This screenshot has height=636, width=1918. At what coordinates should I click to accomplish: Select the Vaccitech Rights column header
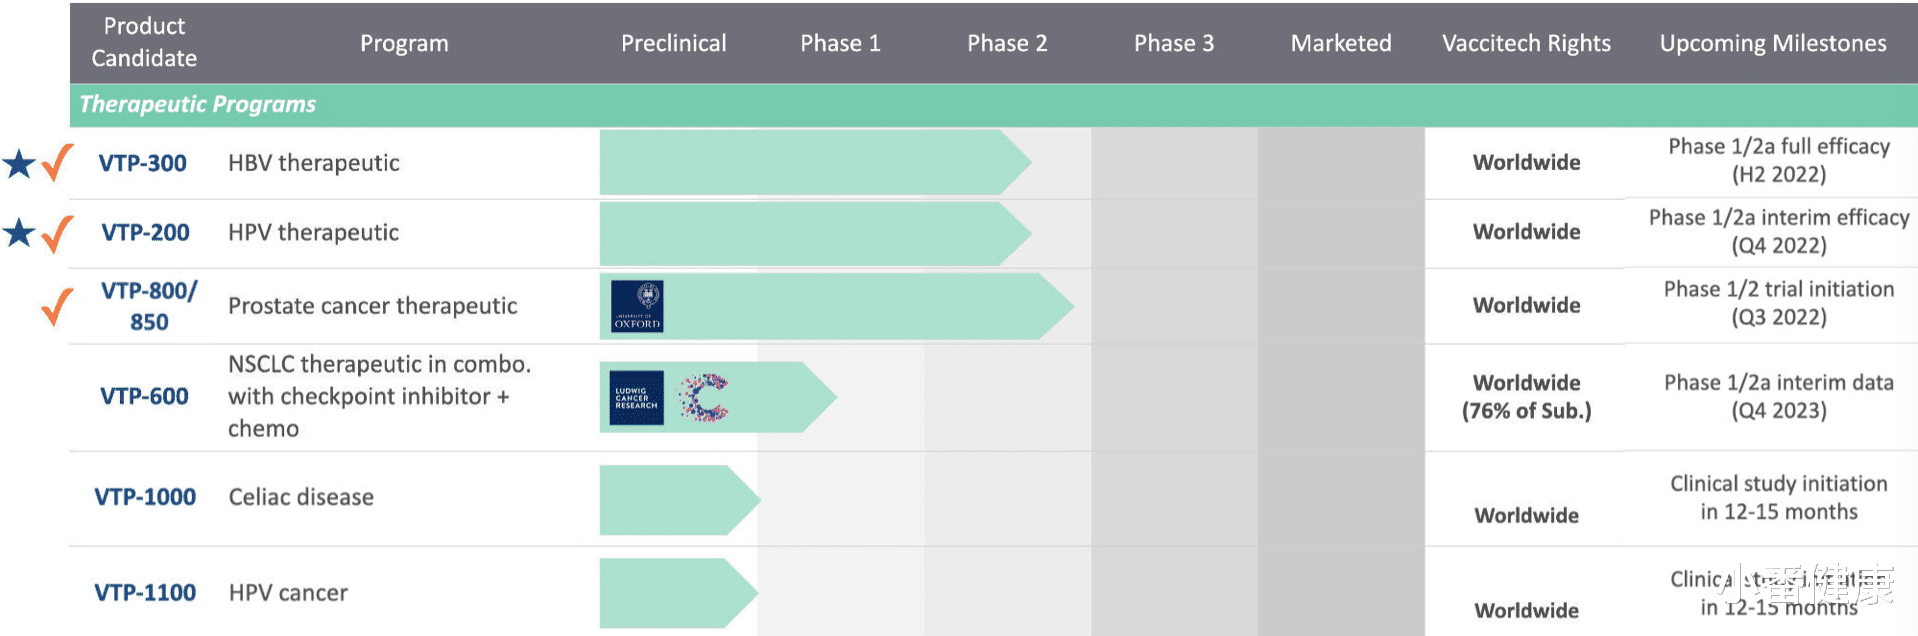(x=1526, y=43)
